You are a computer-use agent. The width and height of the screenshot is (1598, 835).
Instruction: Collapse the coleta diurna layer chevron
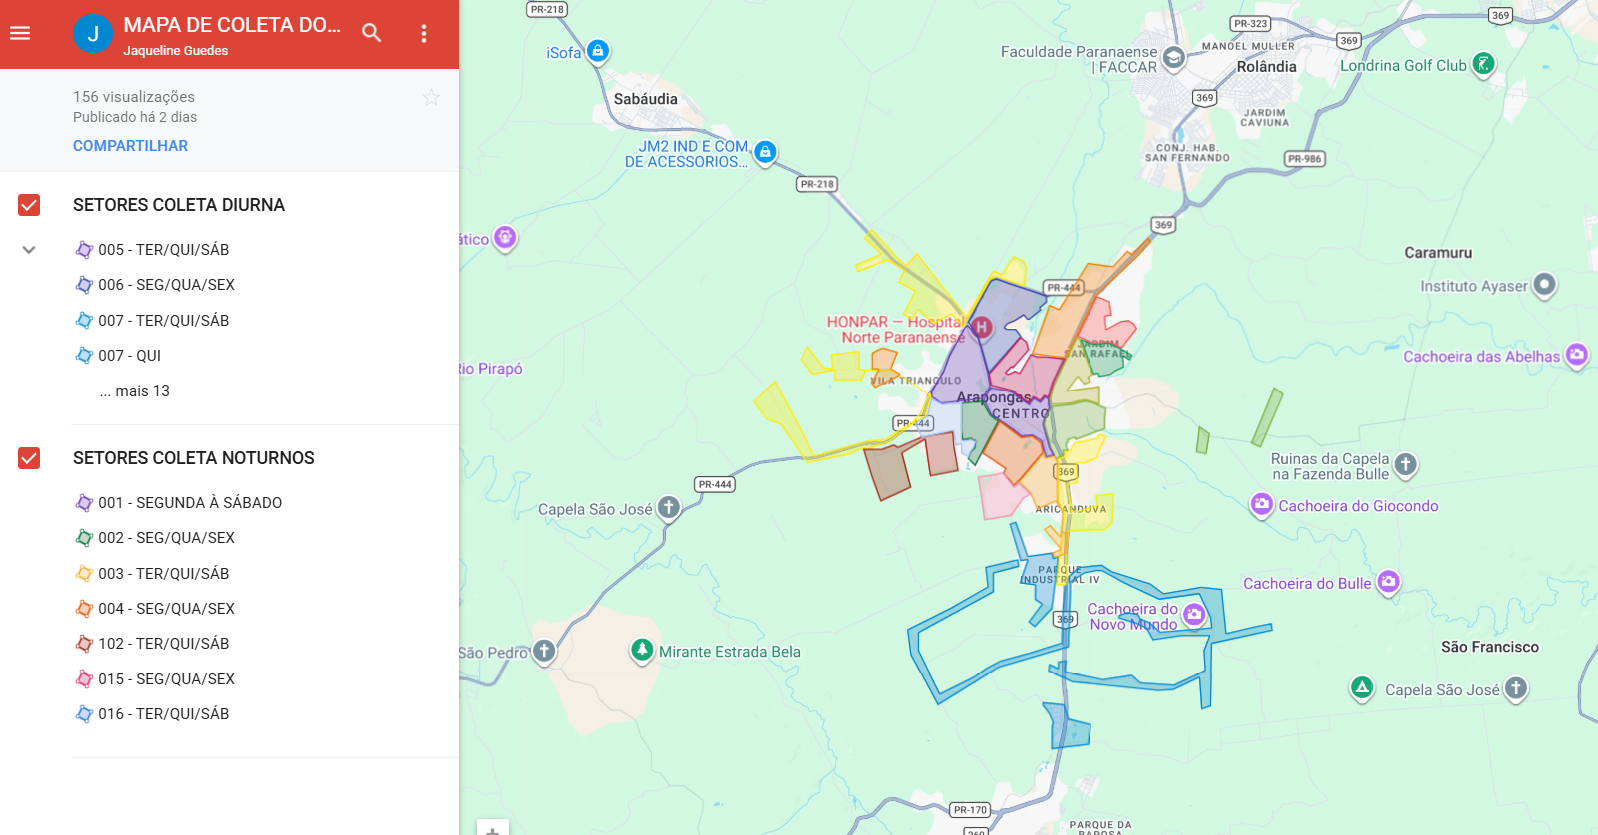[29, 250]
